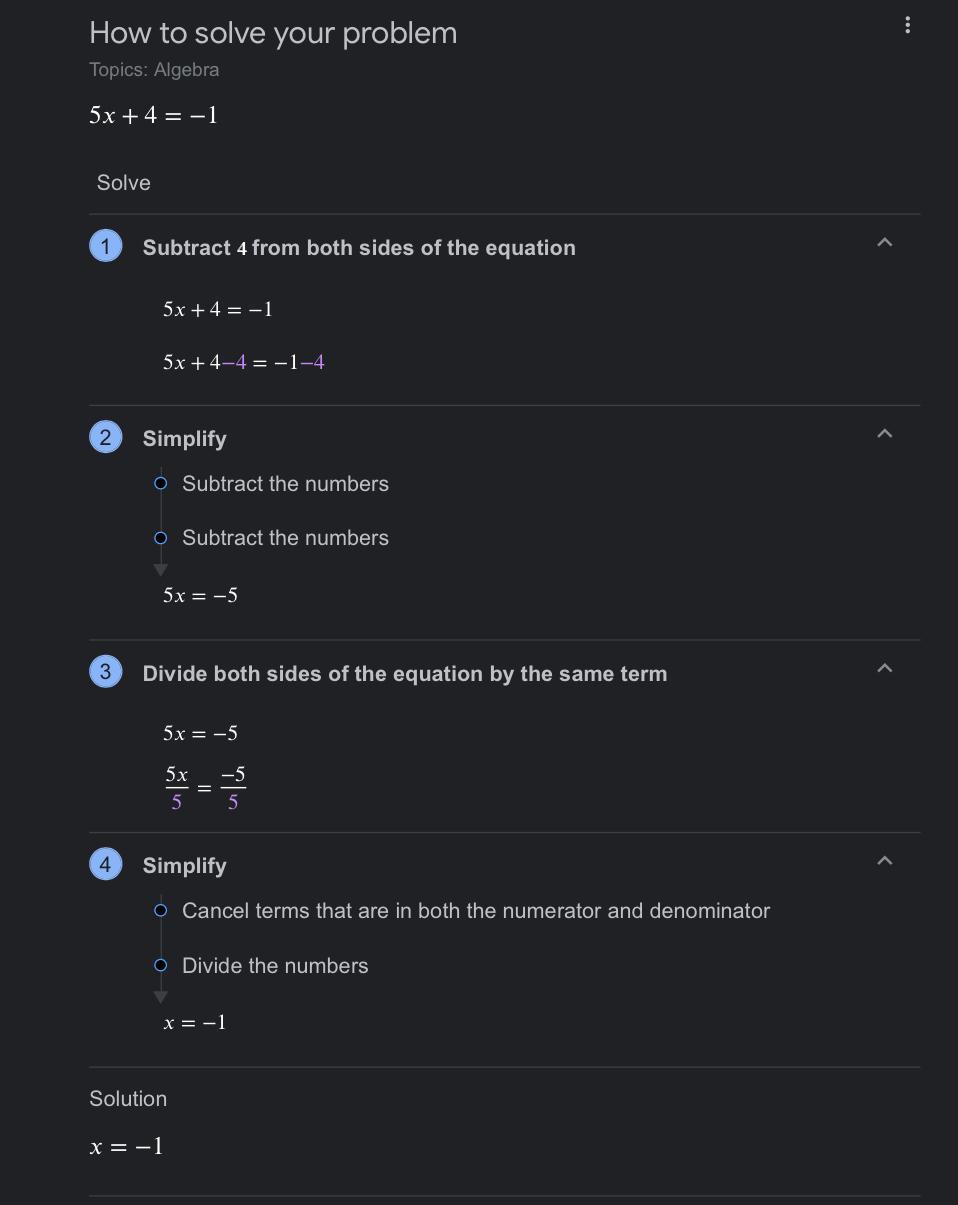Click the Solution section label
The height and width of the screenshot is (1205, 958).
[x=128, y=1098]
